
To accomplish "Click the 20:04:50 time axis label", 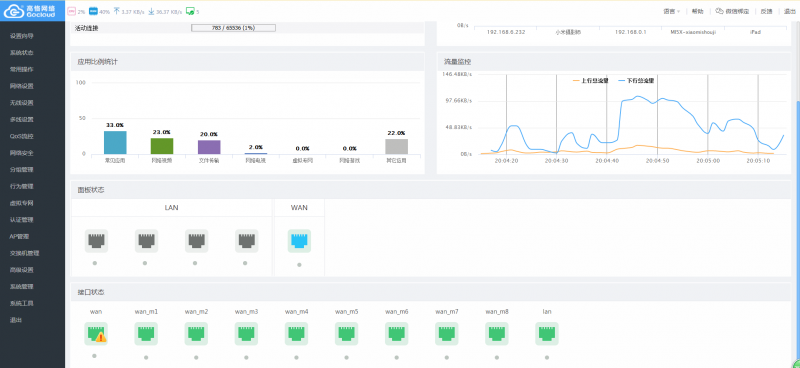I will (658, 160).
